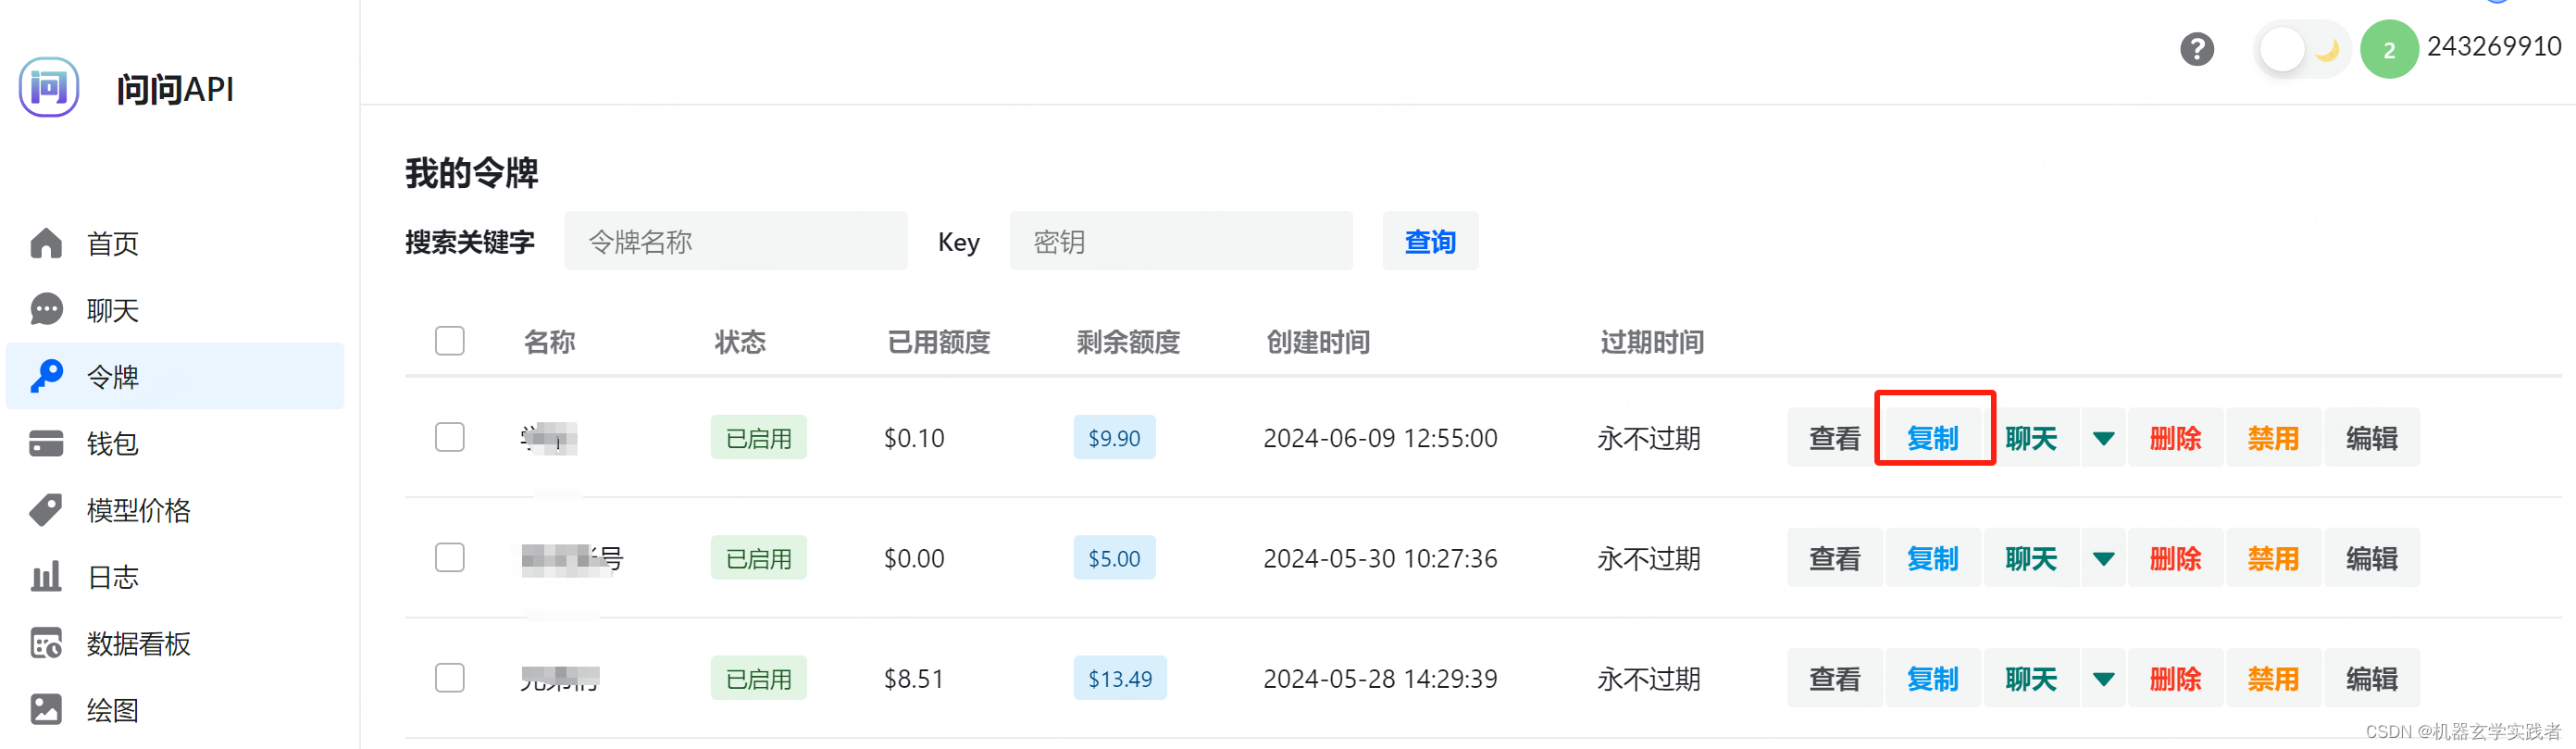Focus the 密钥 Key input field

(x=1181, y=241)
